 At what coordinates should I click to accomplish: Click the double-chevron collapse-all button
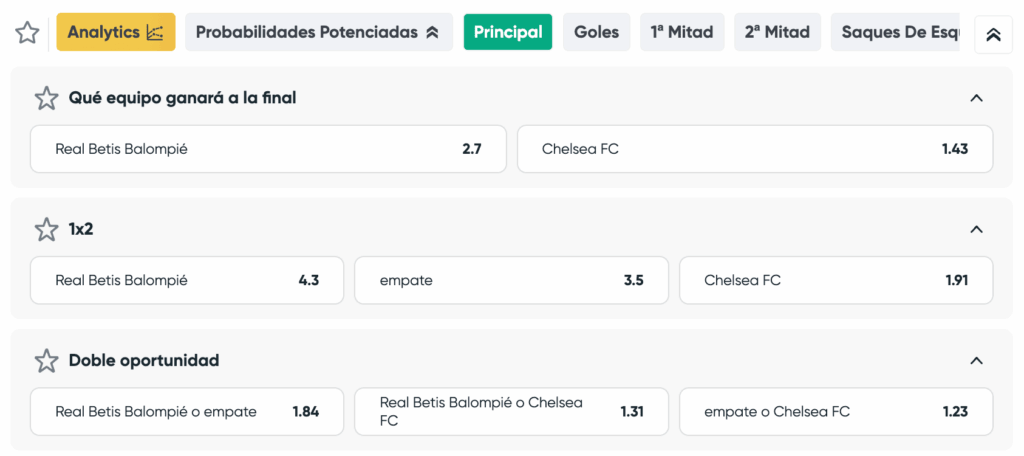click(993, 35)
